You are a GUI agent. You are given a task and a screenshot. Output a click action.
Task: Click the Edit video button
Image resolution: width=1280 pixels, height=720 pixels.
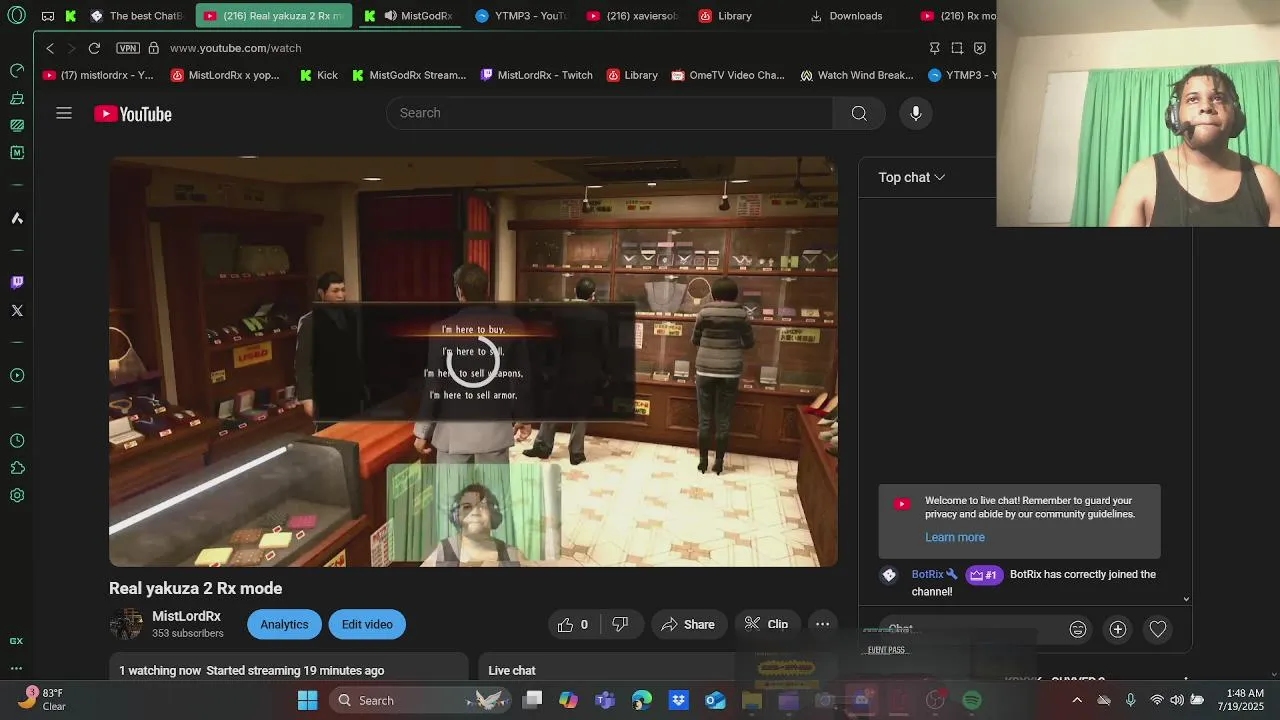point(367,624)
